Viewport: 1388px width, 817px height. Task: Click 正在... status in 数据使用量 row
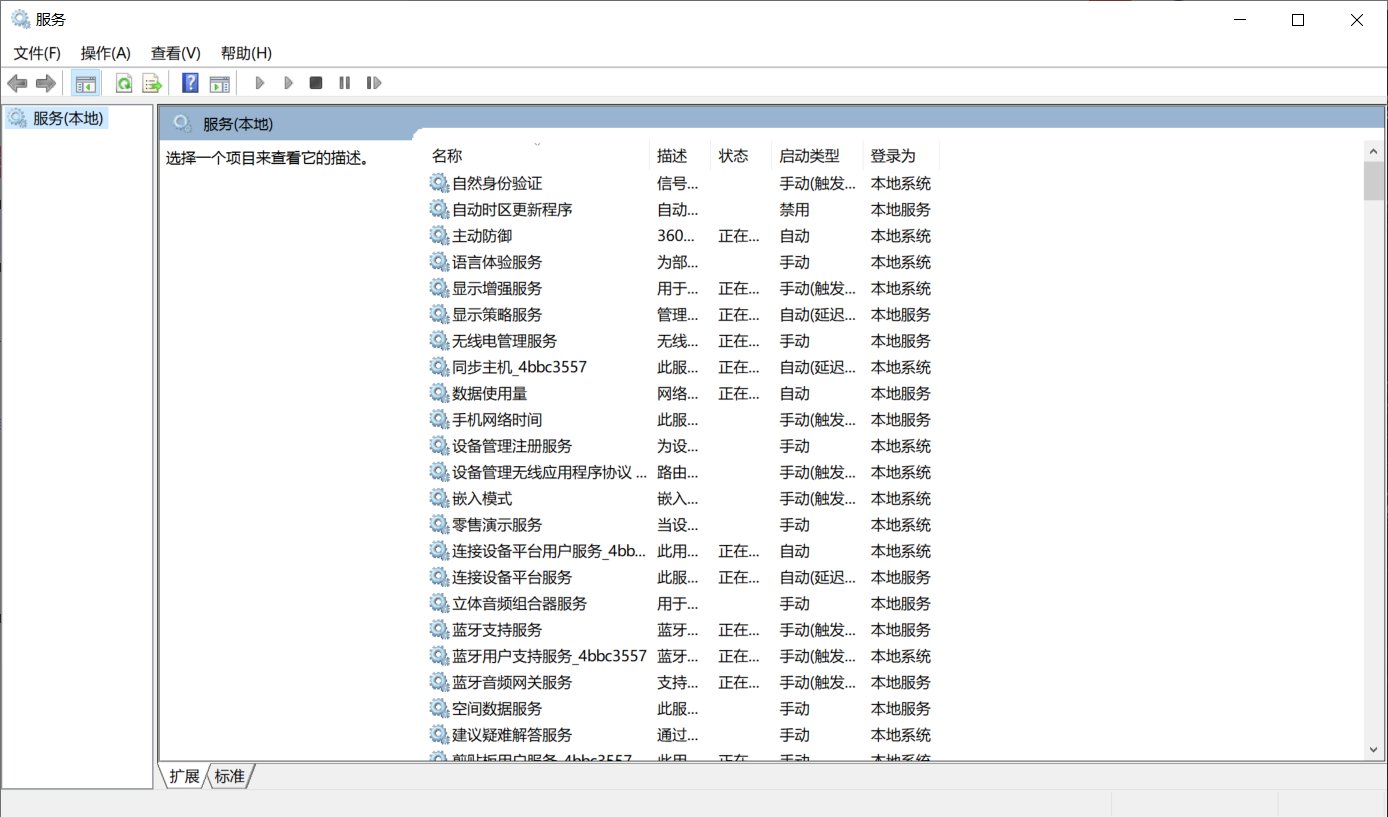(739, 393)
